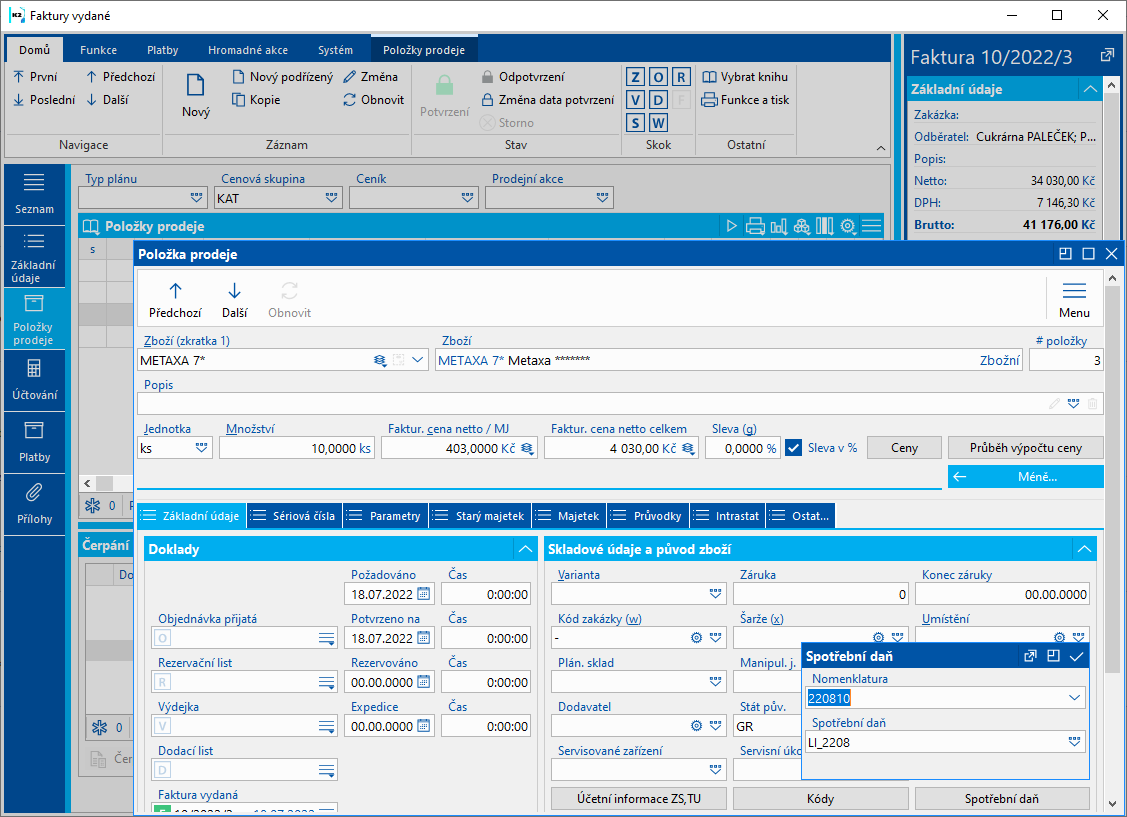Open Funkce a tisk
Image resolution: width=1127 pixels, height=817 pixels.
[745, 100]
